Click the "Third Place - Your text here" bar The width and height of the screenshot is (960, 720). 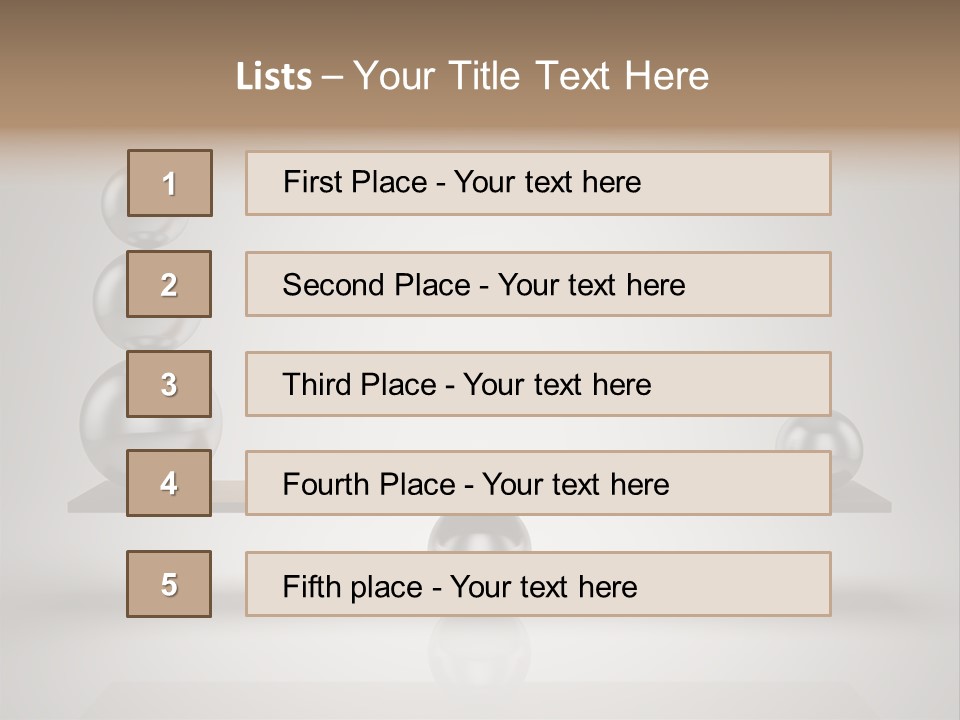538,384
